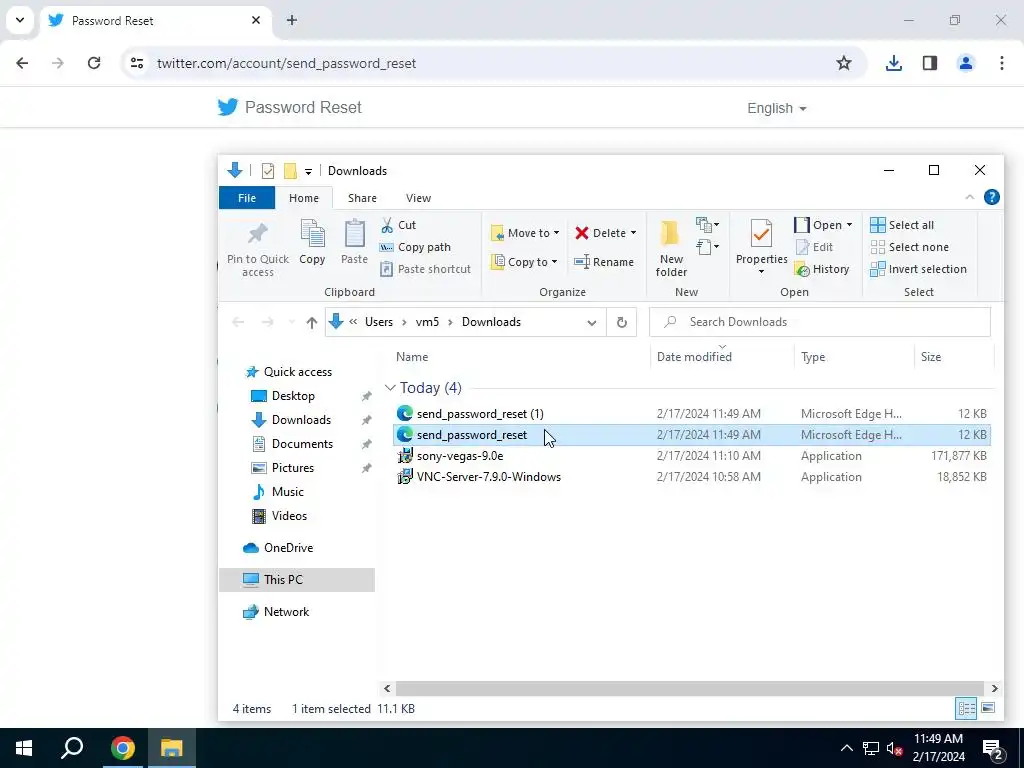Select This PC in navigation pane
Screen dimensions: 1024x768
pyautogui.click(x=282, y=580)
